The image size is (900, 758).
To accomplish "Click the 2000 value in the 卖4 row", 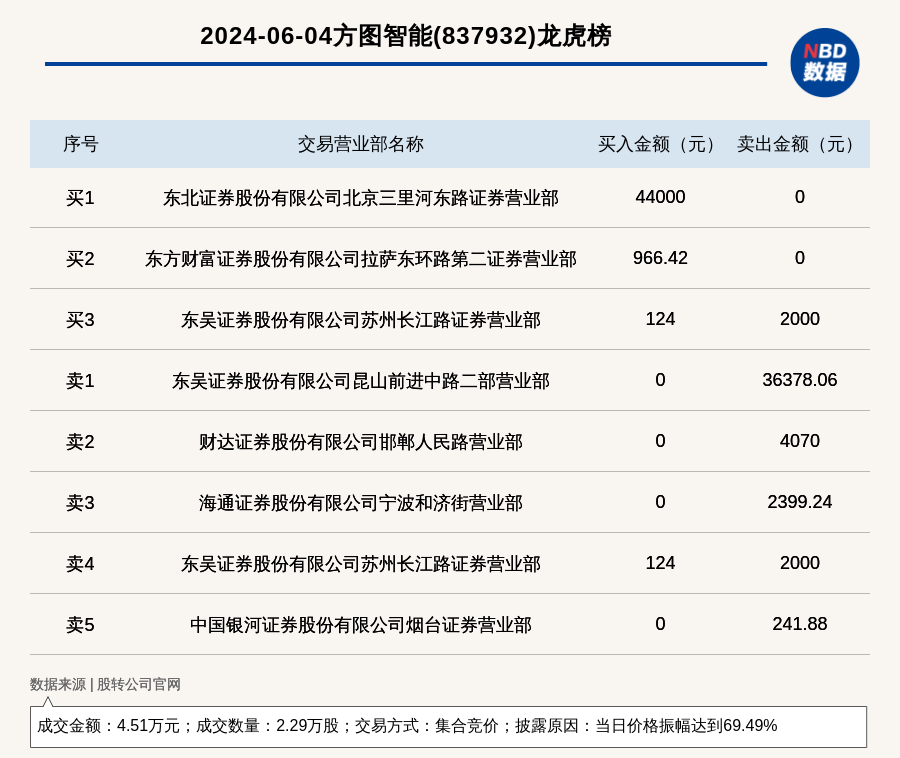I will [x=800, y=563].
